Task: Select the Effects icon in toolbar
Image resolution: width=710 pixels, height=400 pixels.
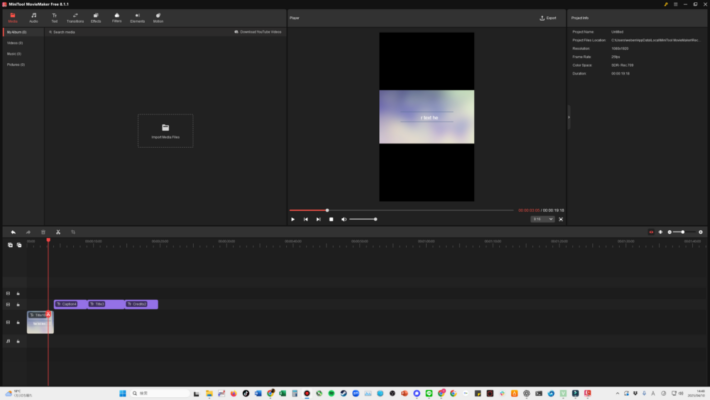Action: pyautogui.click(x=96, y=17)
